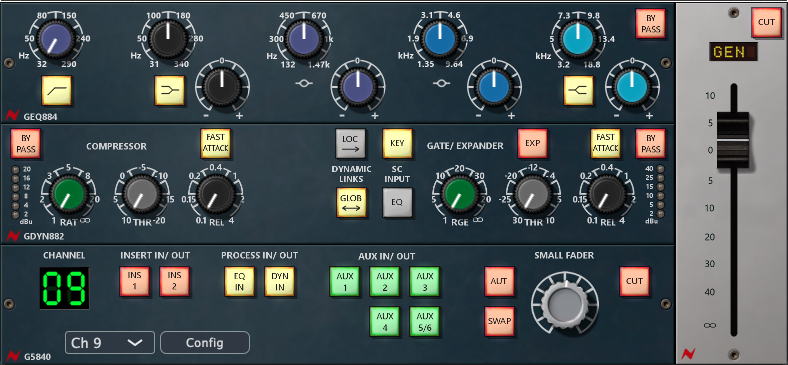Image resolution: width=788 pixels, height=365 pixels.
Task: Click the small fader rotary knob
Action: 565,305
